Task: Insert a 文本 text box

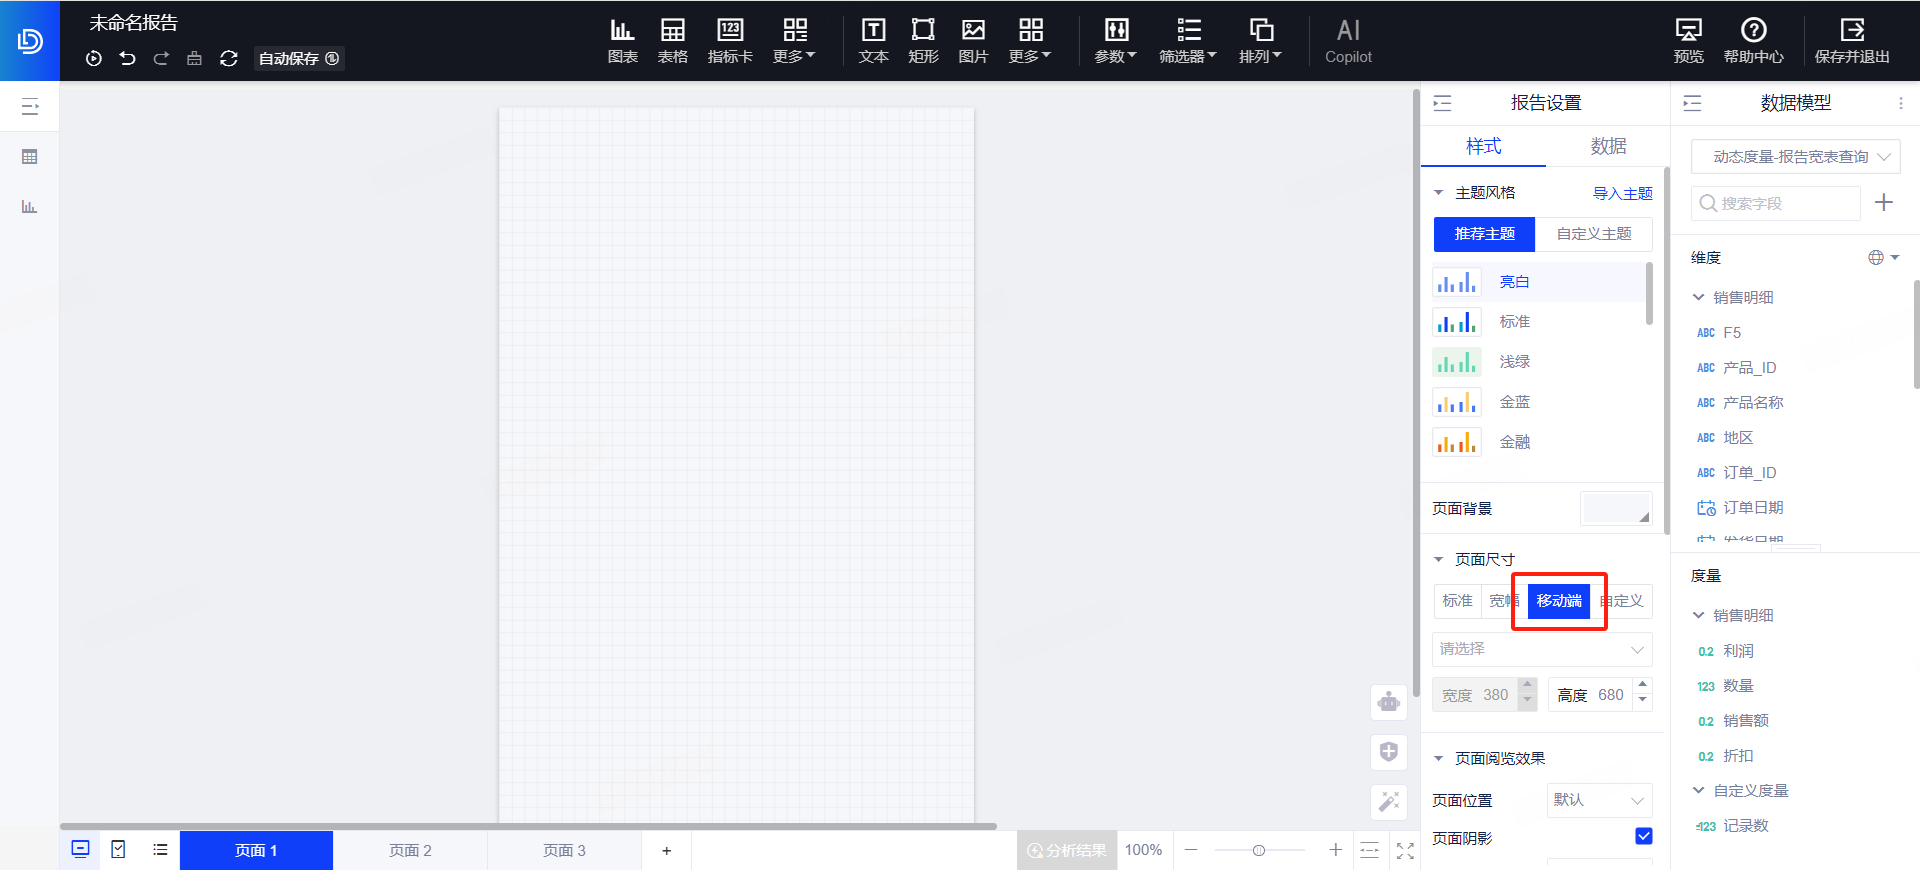Action: point(873,41)
